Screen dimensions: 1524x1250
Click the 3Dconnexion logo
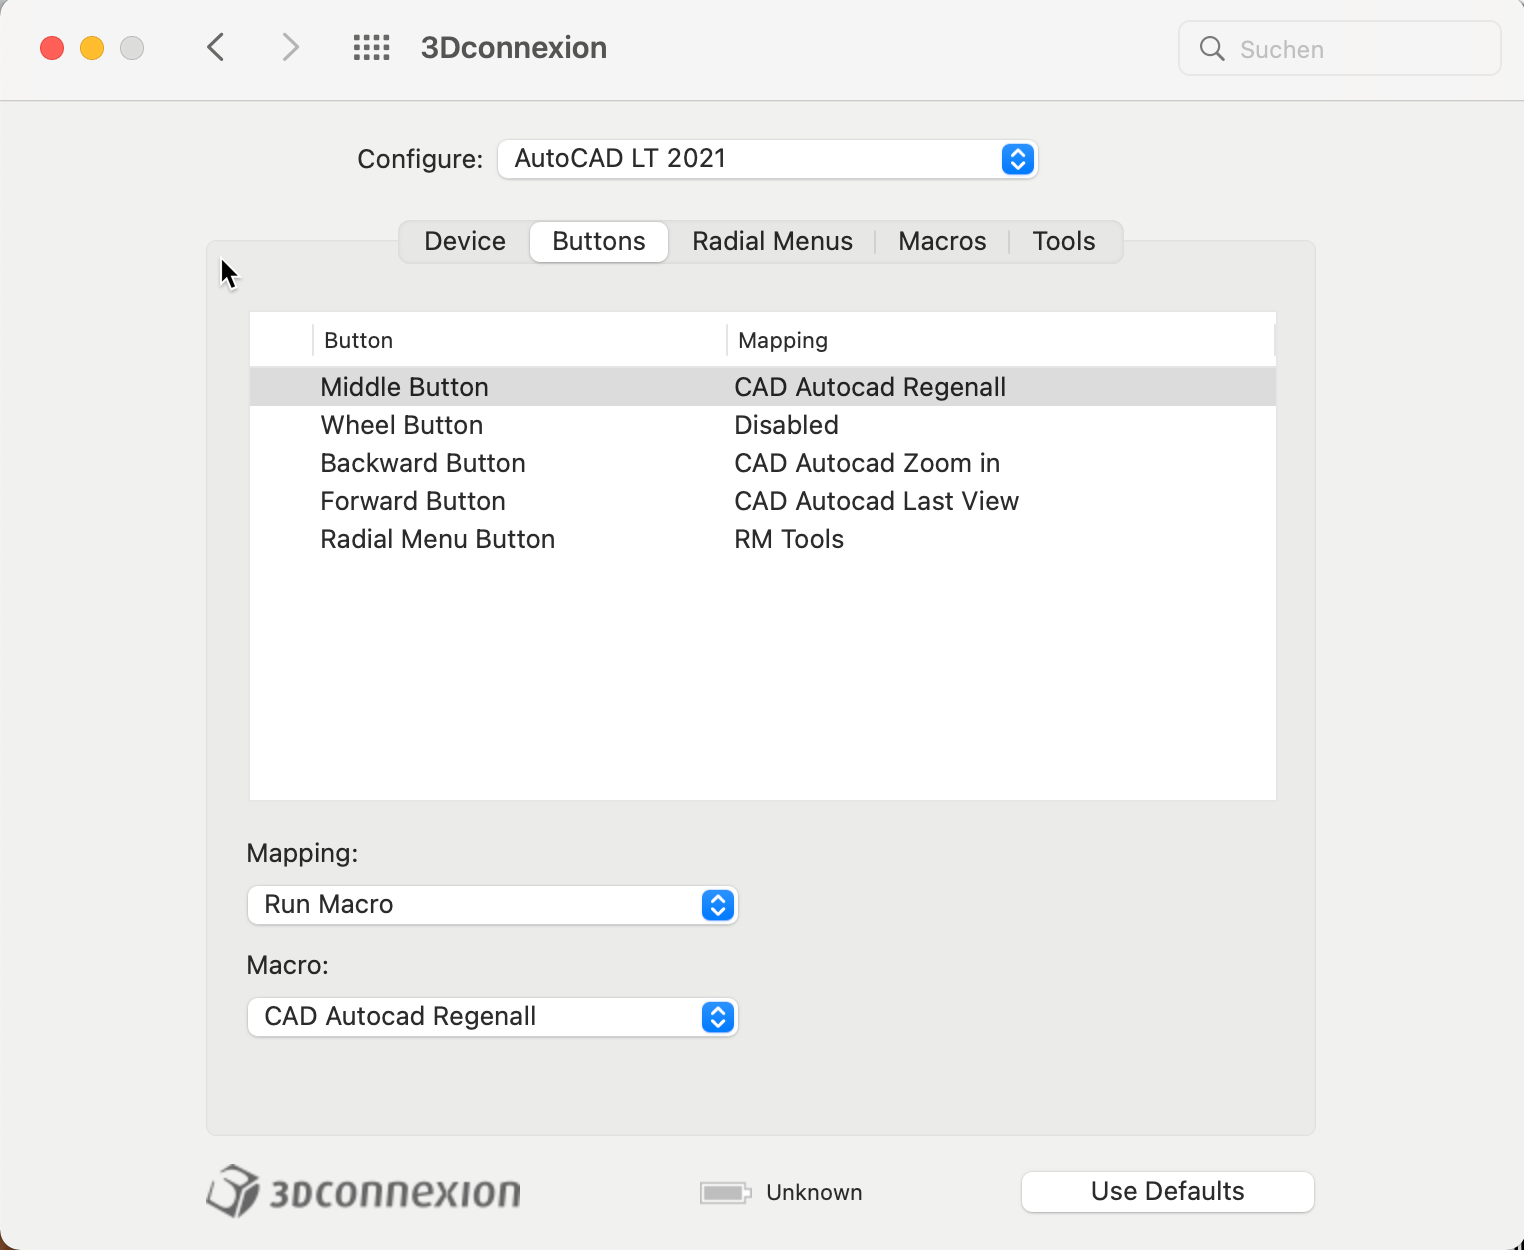tap(364, 1191)
